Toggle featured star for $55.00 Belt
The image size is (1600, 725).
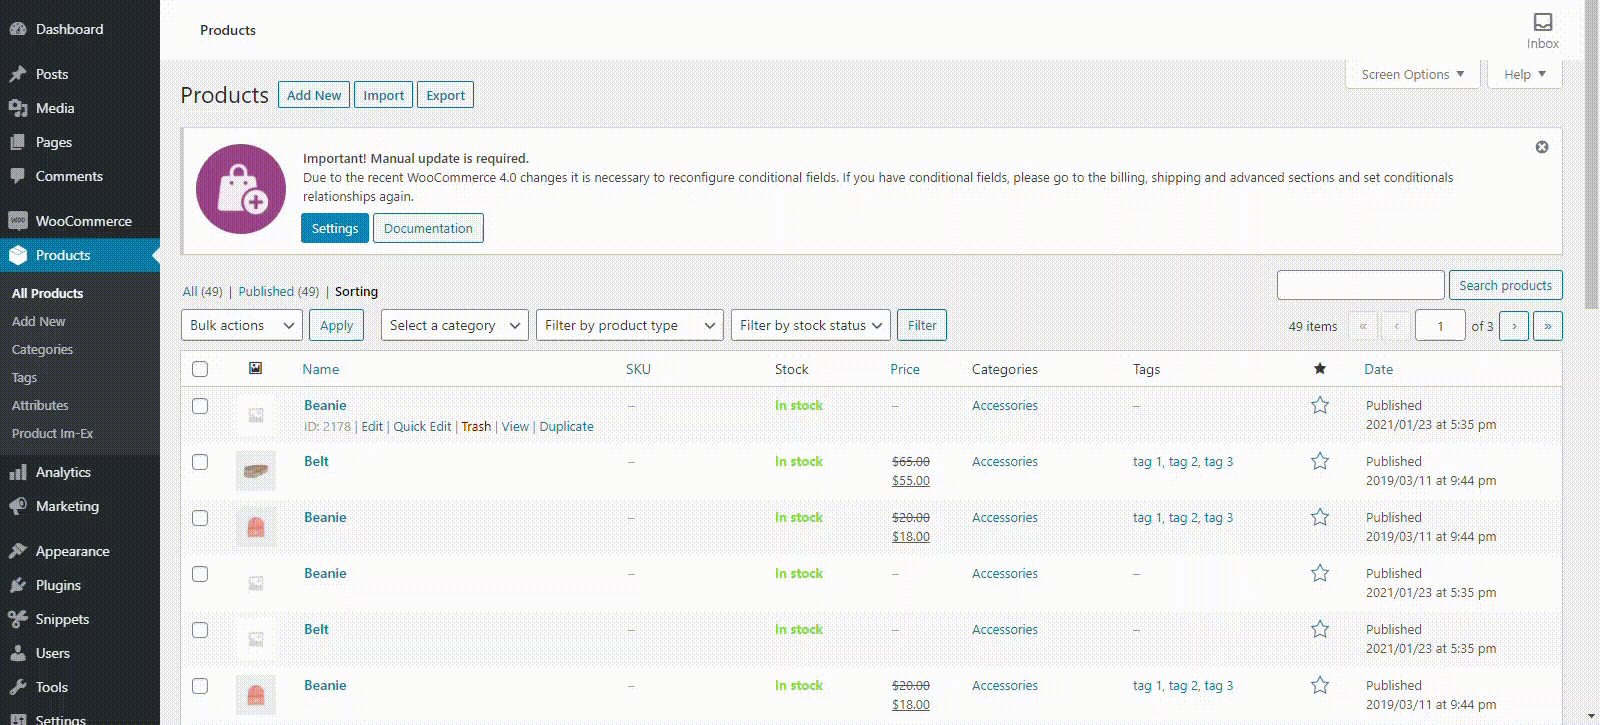click(x=1320, y=461)
